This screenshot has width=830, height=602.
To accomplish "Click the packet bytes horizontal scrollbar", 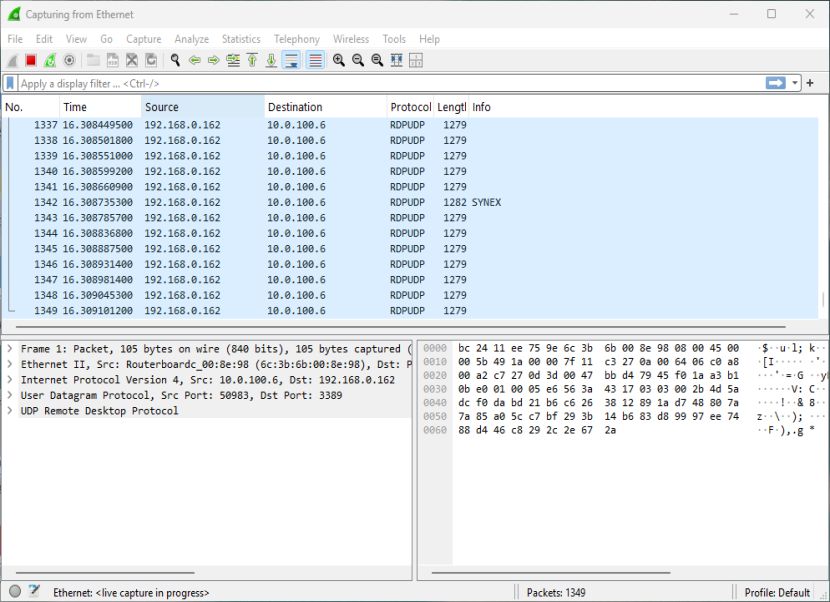I will point(551,572).
